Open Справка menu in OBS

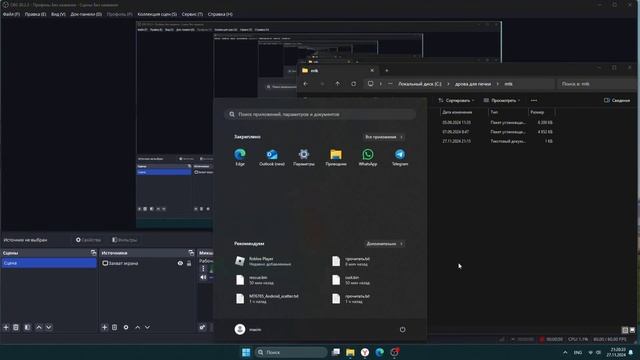(220, 14)
